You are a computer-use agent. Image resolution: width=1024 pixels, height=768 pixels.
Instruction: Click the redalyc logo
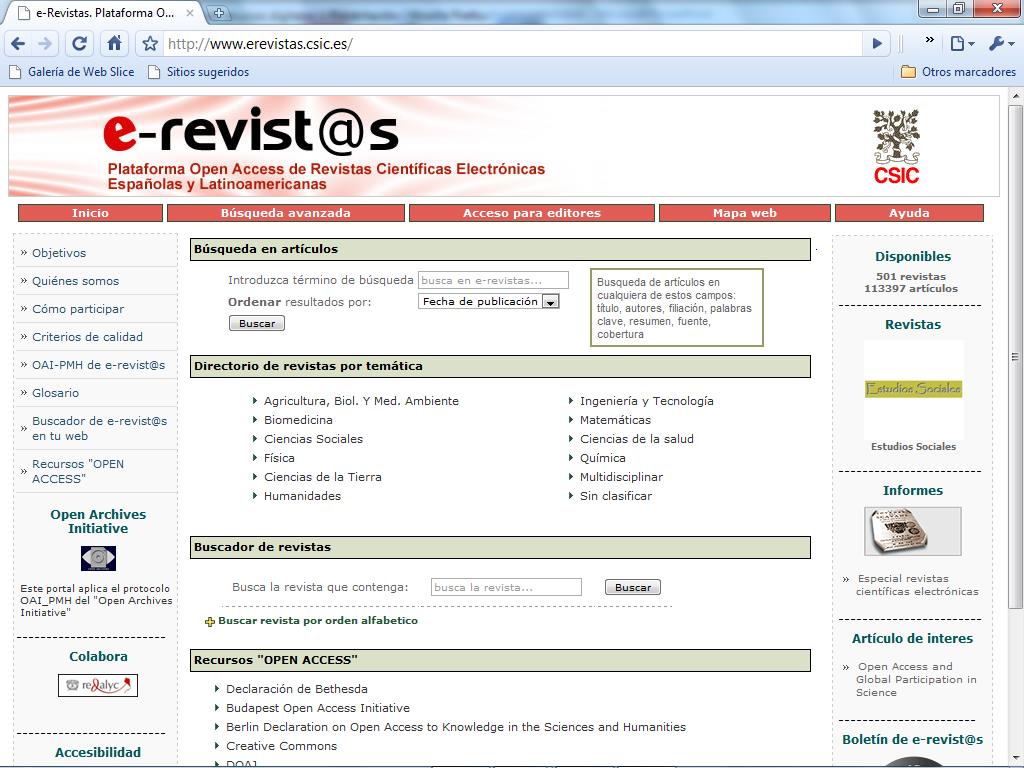pos(98,685)
